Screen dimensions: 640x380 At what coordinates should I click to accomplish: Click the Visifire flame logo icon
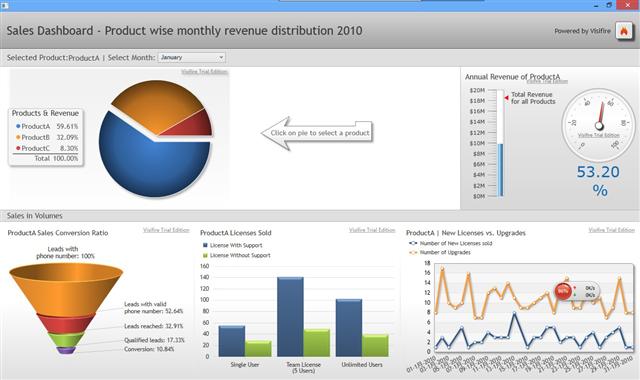(624, 31)
